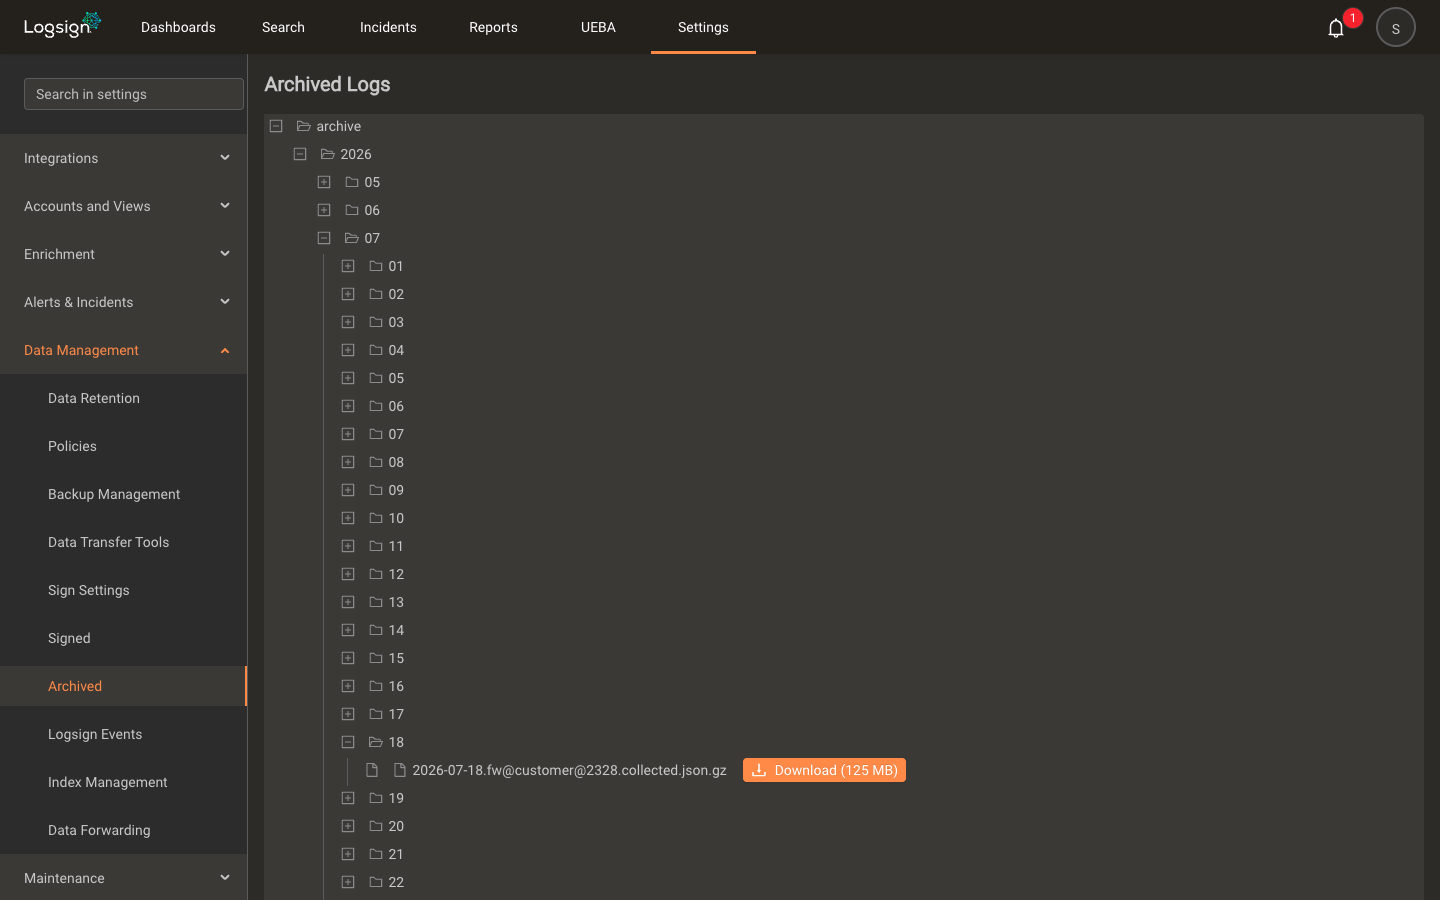Open Logsign Events page

tap(95, 734)
